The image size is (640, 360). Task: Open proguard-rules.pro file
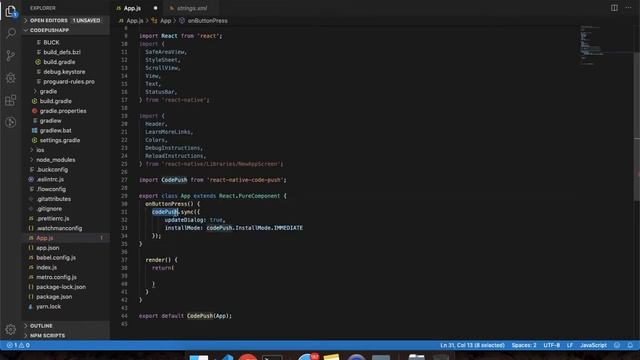point(69,82)
